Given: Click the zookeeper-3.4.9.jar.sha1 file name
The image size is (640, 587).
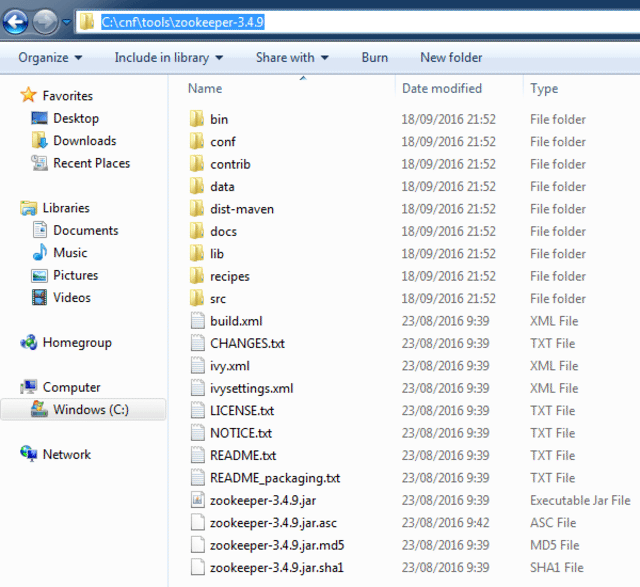Looking at the screenshot, I should click(x=277, y=568).
